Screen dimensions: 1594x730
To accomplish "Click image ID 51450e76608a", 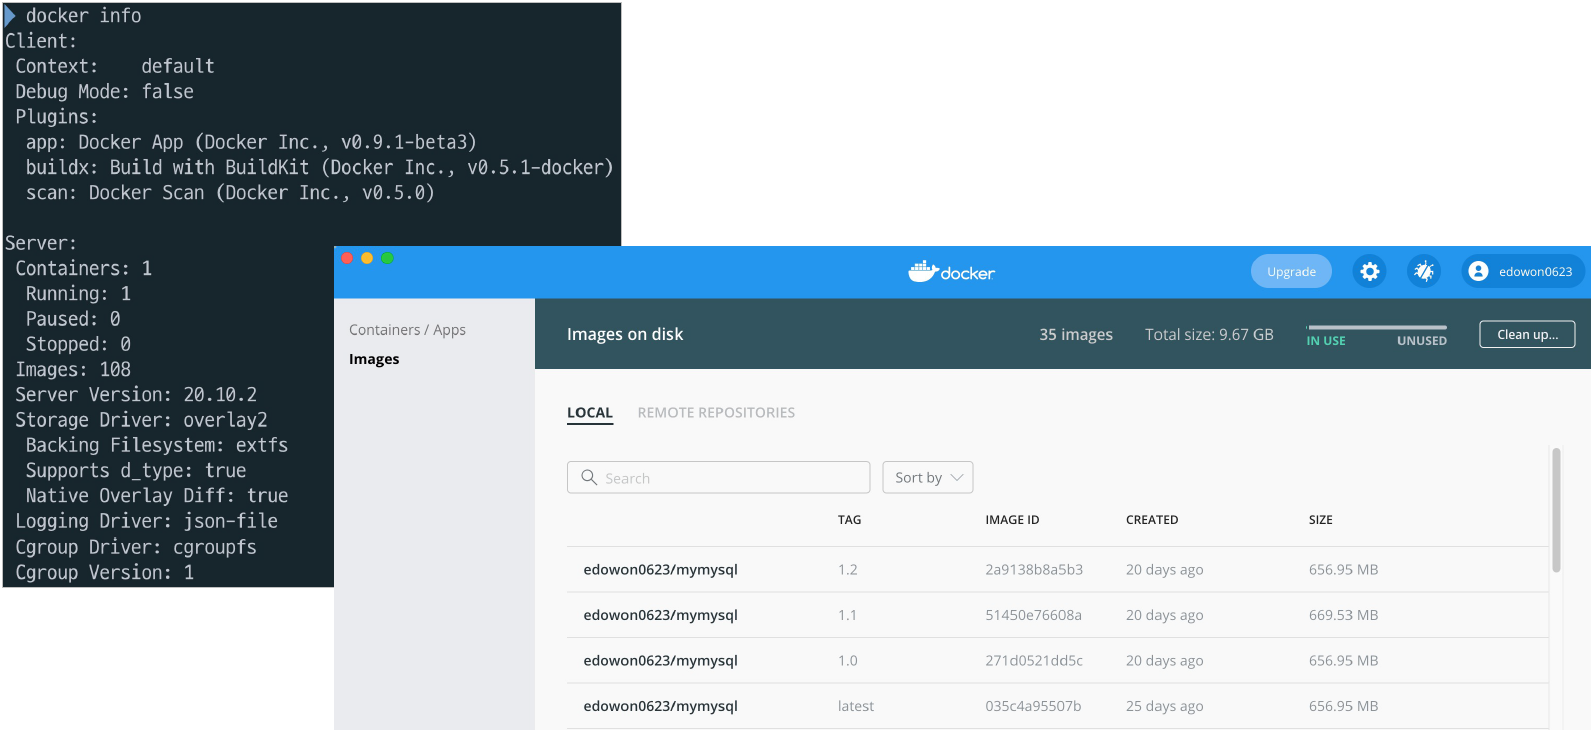I will 1033,615.
